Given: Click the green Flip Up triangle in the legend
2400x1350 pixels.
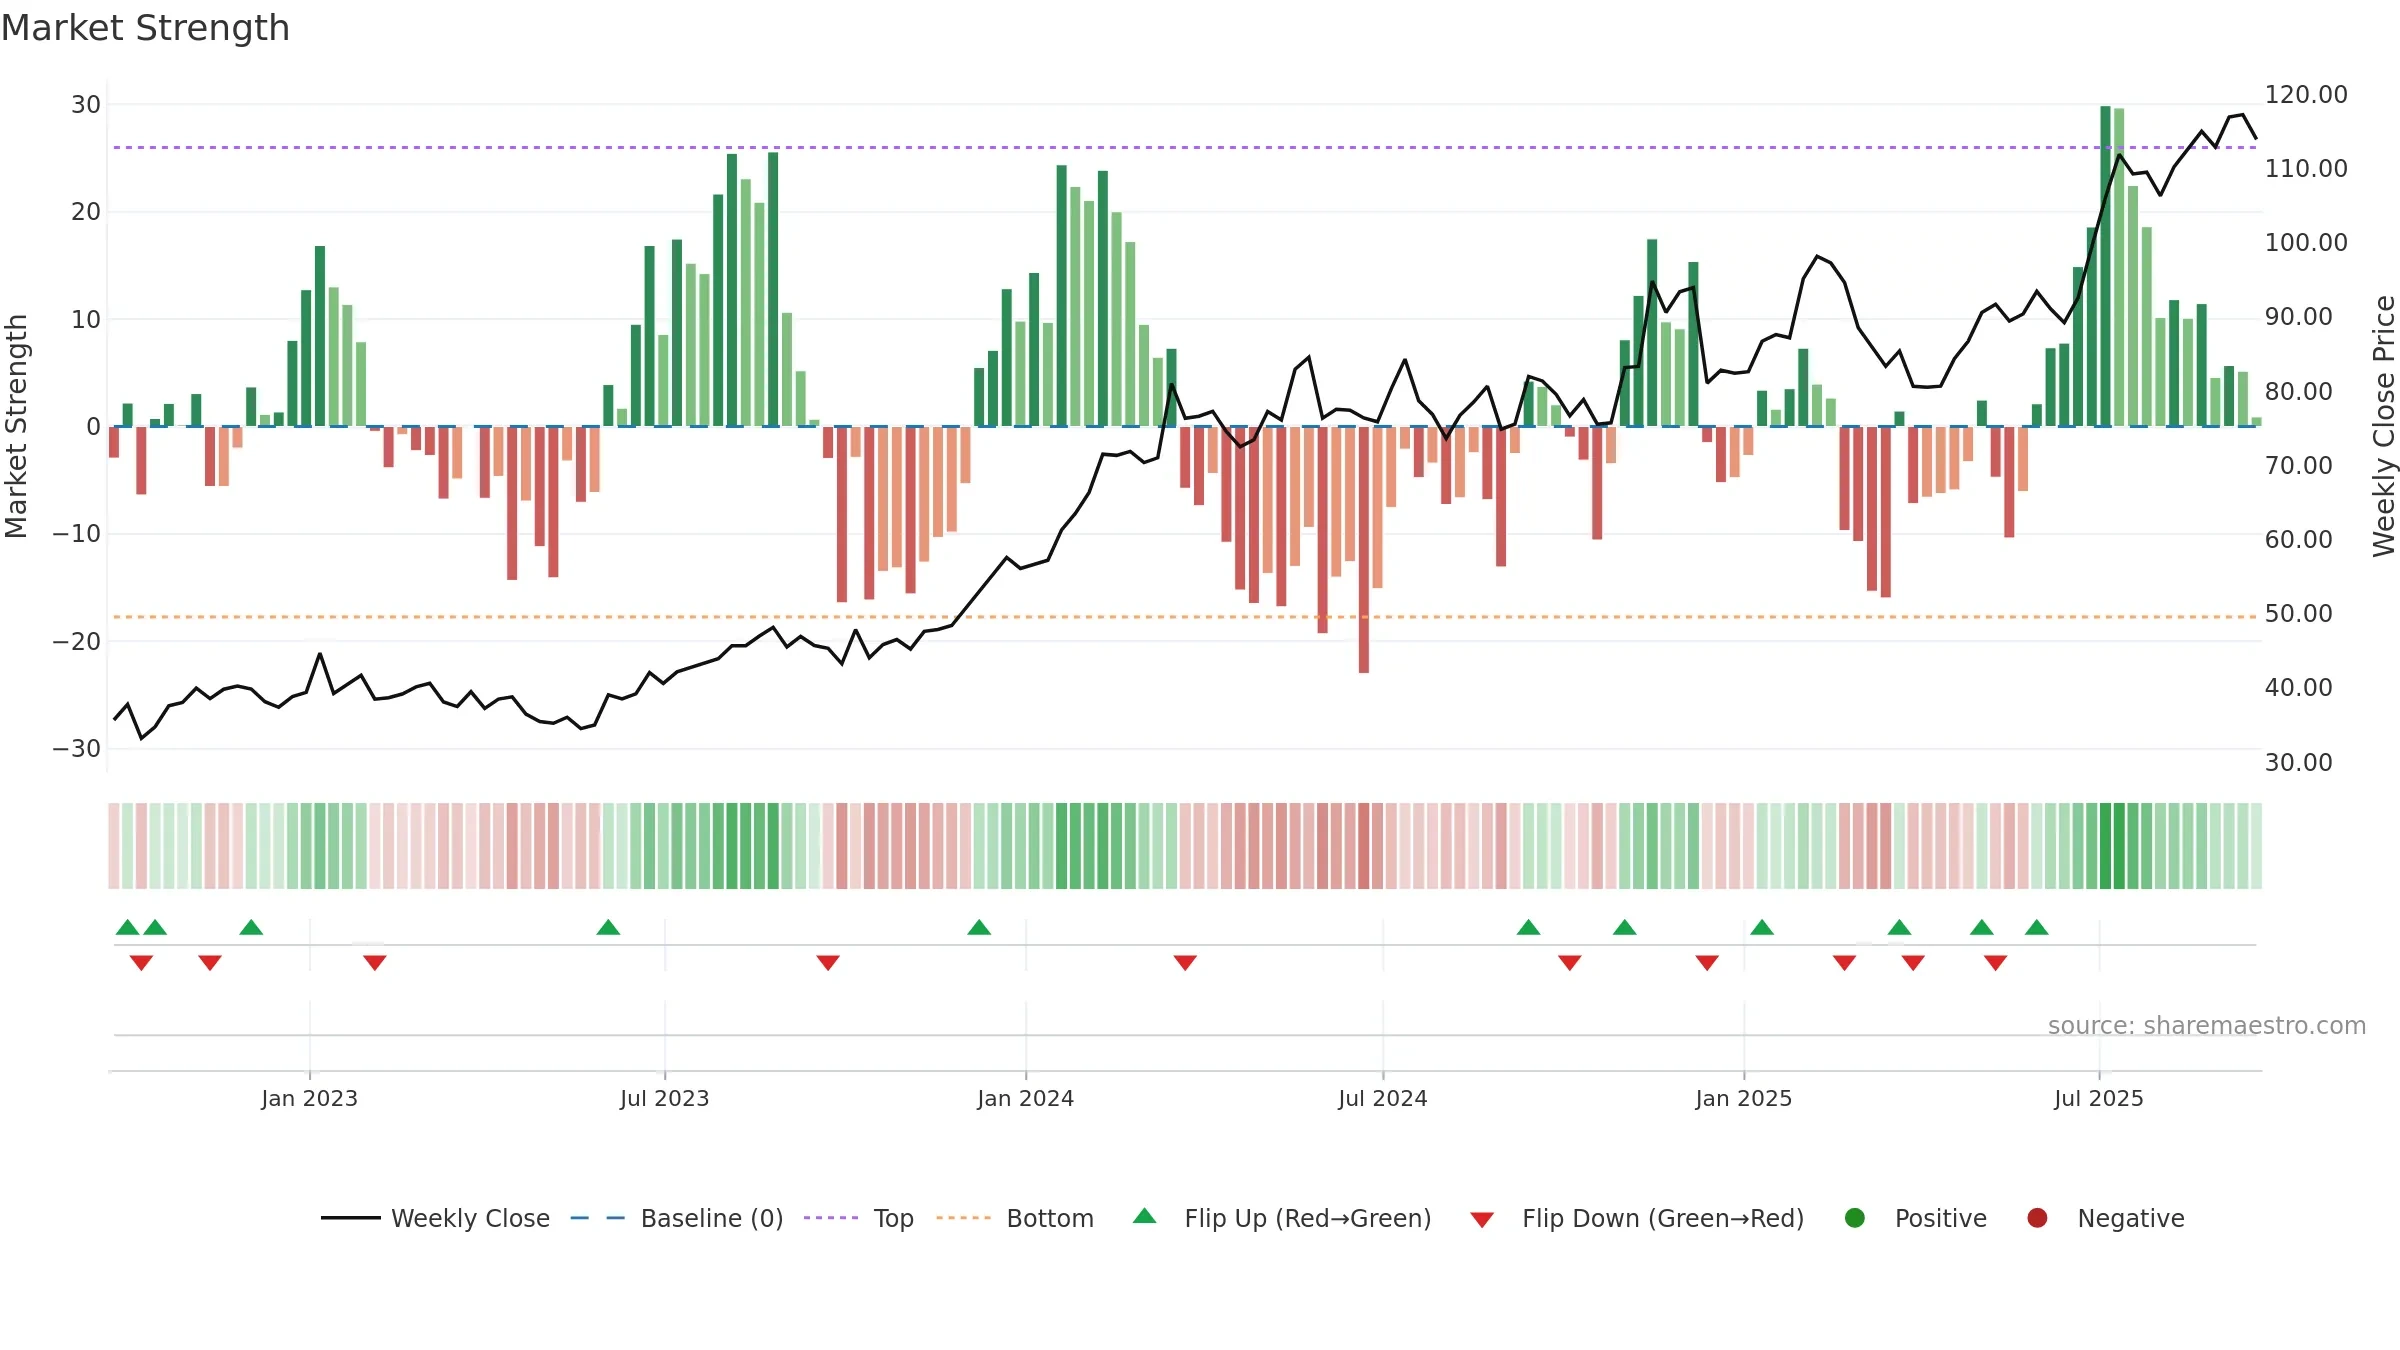Looking at the screenshot, I should 1145,1217.
